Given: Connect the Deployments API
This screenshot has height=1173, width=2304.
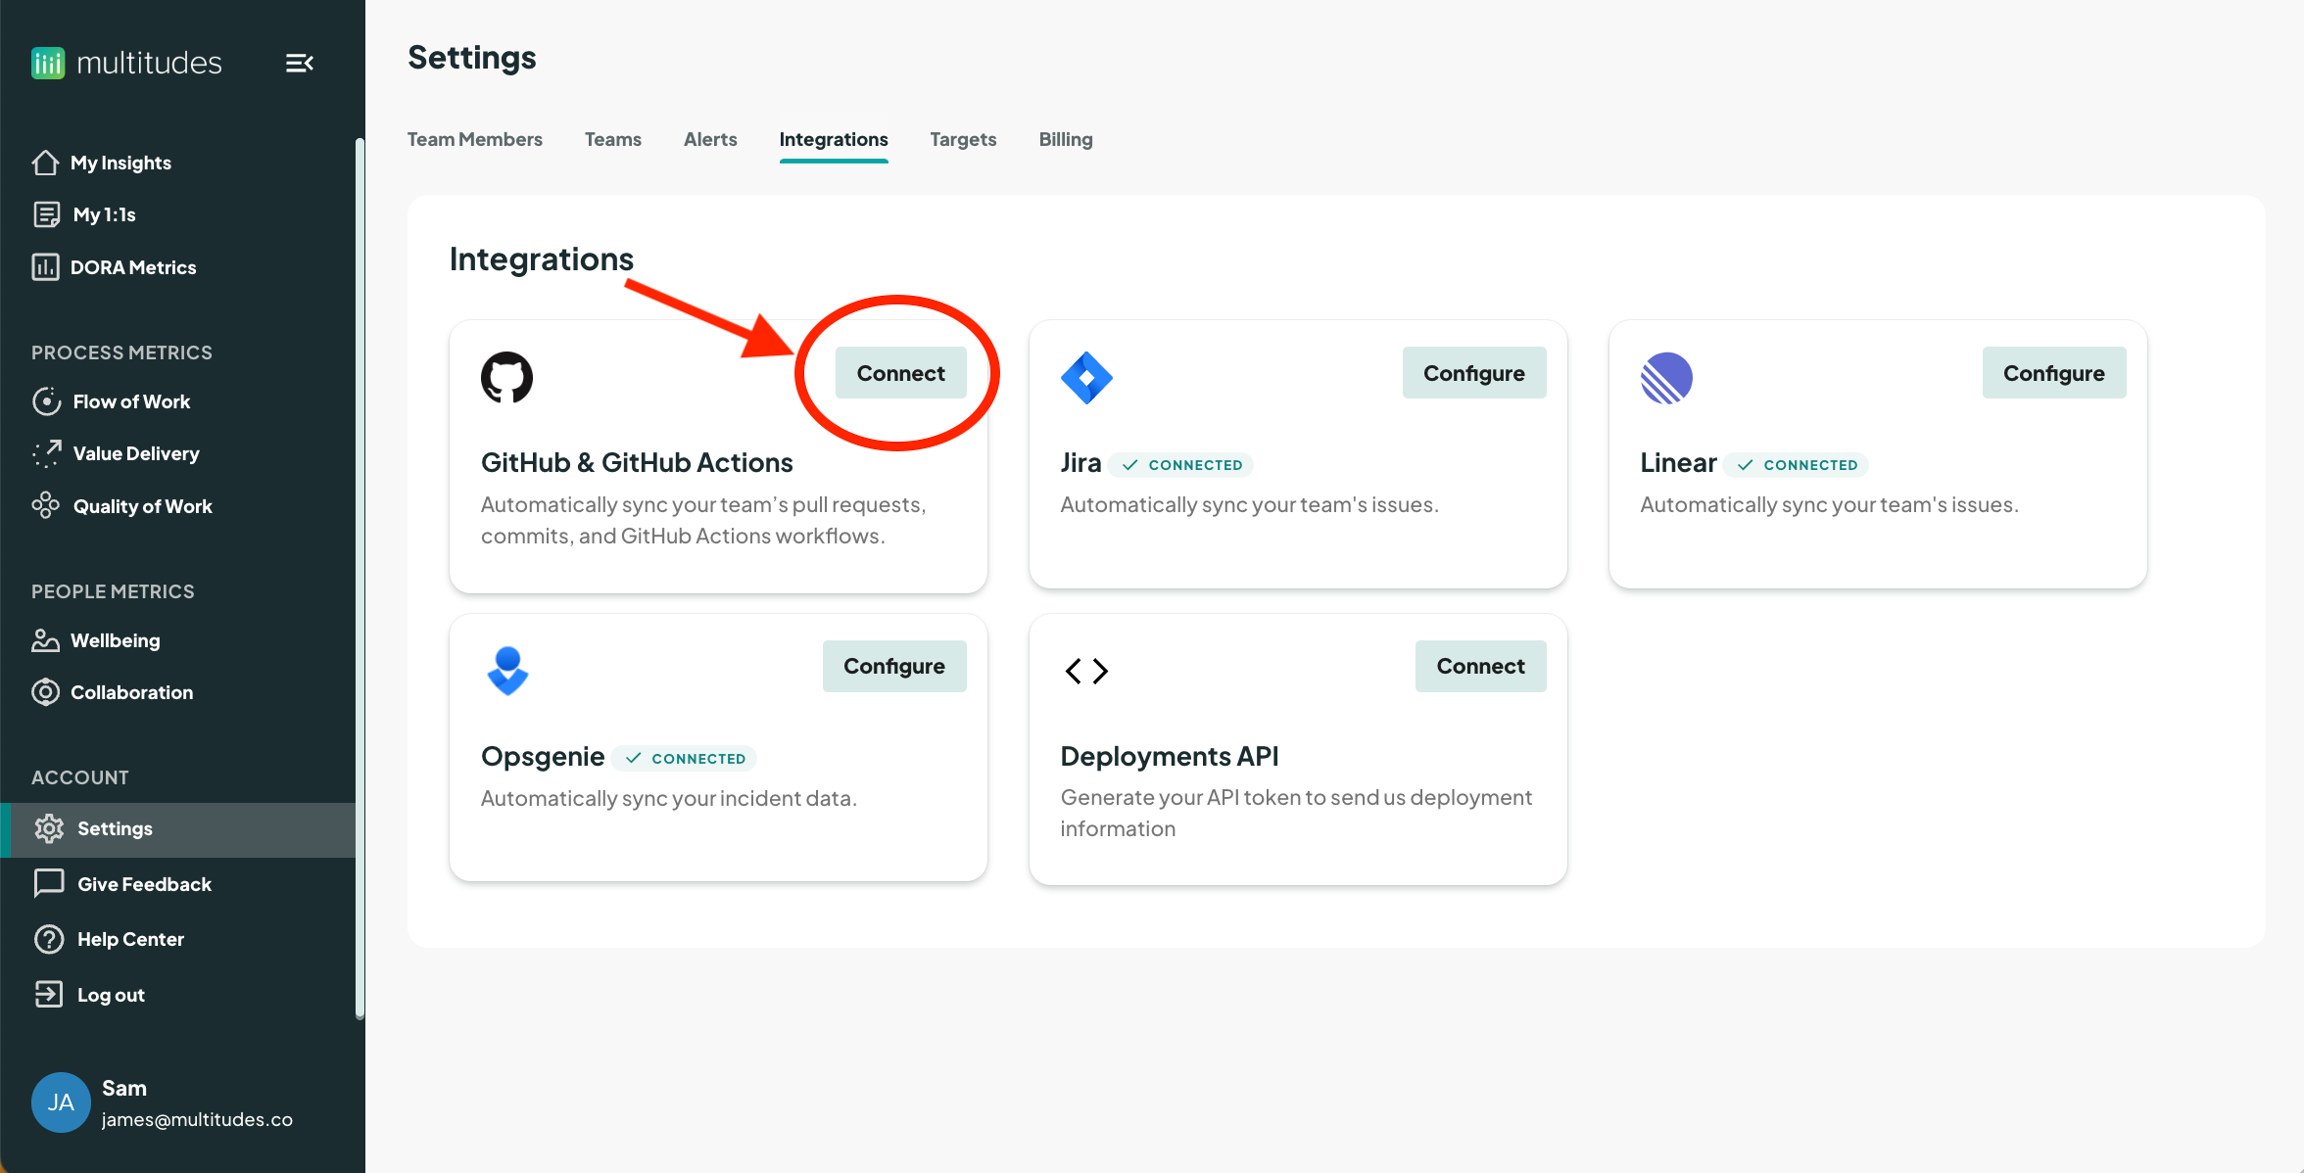Looking at the screenshot, I should pos(1479,666).
